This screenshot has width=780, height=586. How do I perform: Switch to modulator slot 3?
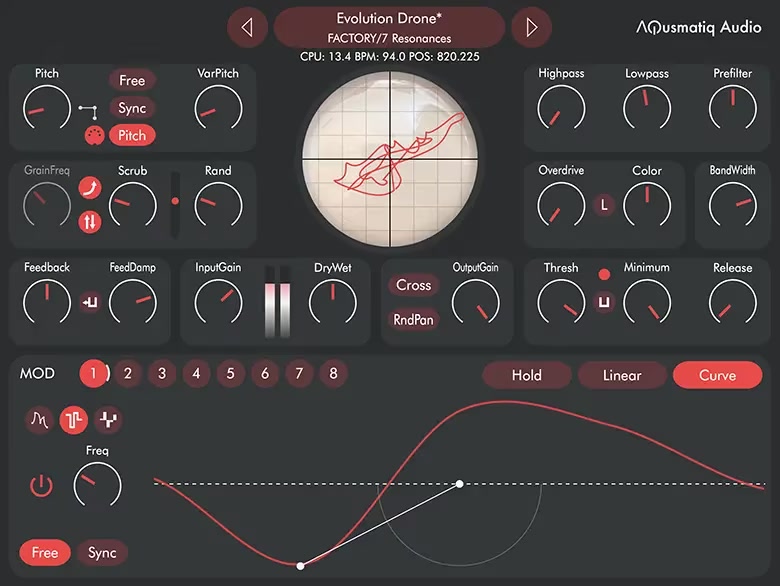(161, 374)
